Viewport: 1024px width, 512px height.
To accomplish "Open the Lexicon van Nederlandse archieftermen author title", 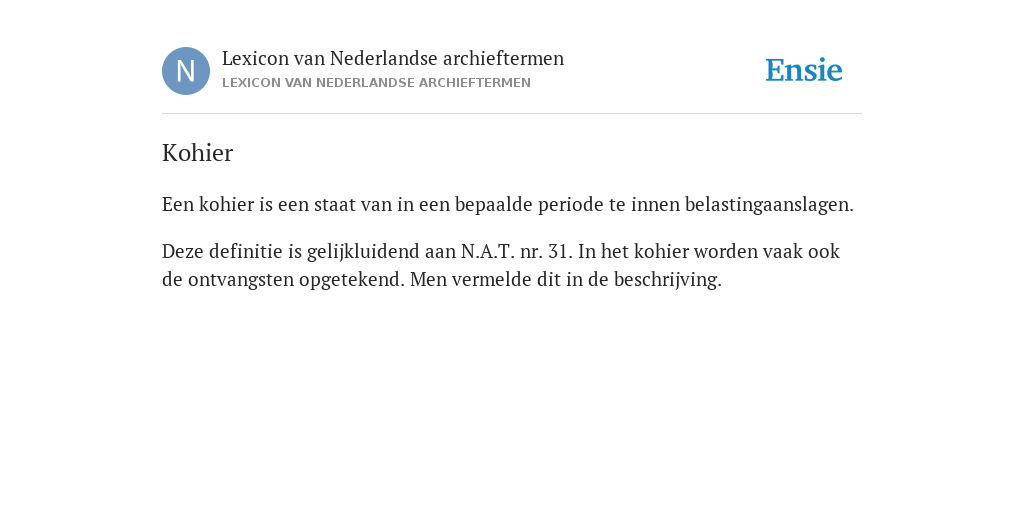I will click(392, 58).
